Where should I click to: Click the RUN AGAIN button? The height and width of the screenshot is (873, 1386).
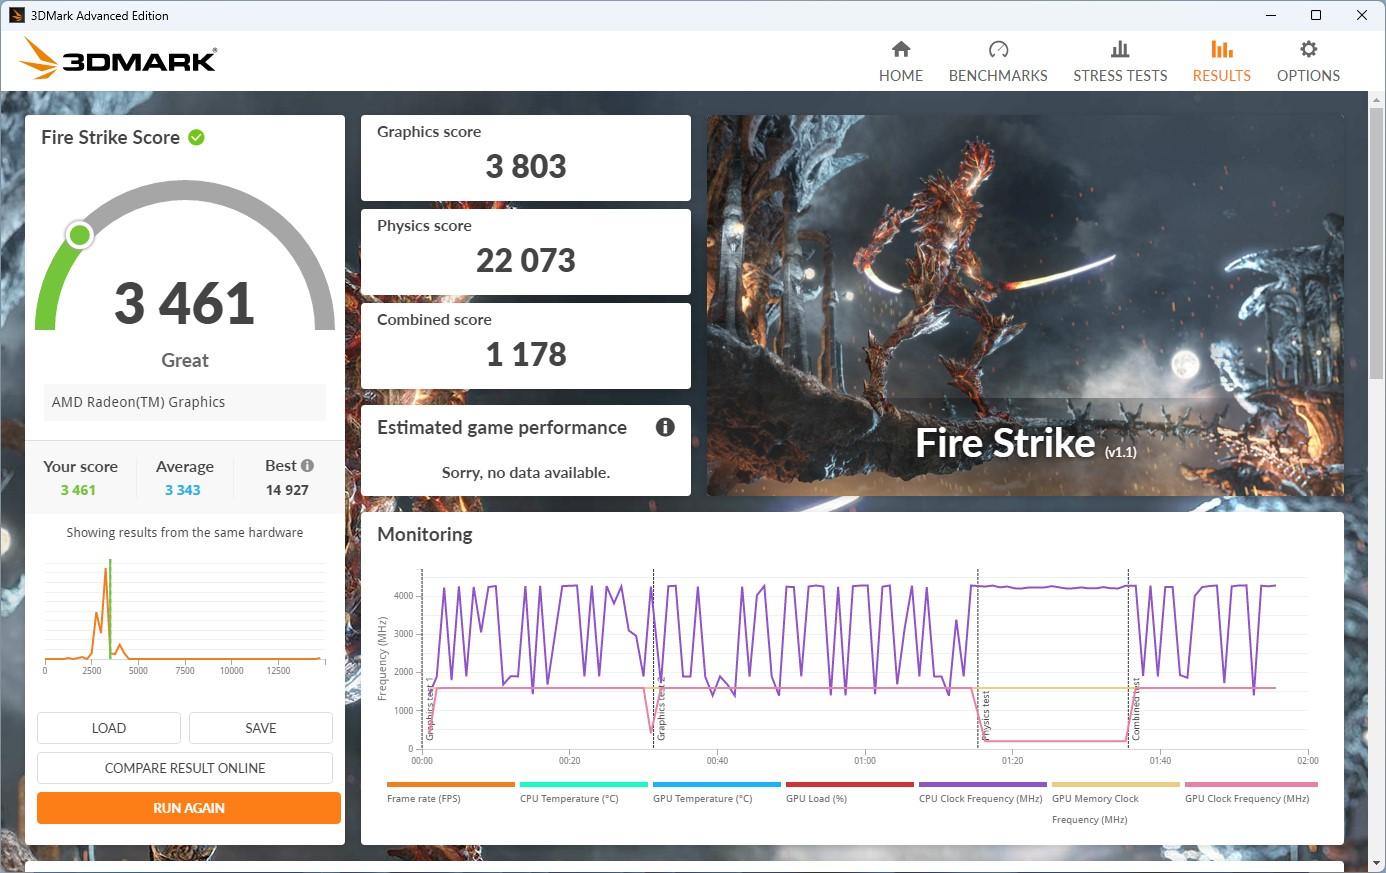pos(189,808)
